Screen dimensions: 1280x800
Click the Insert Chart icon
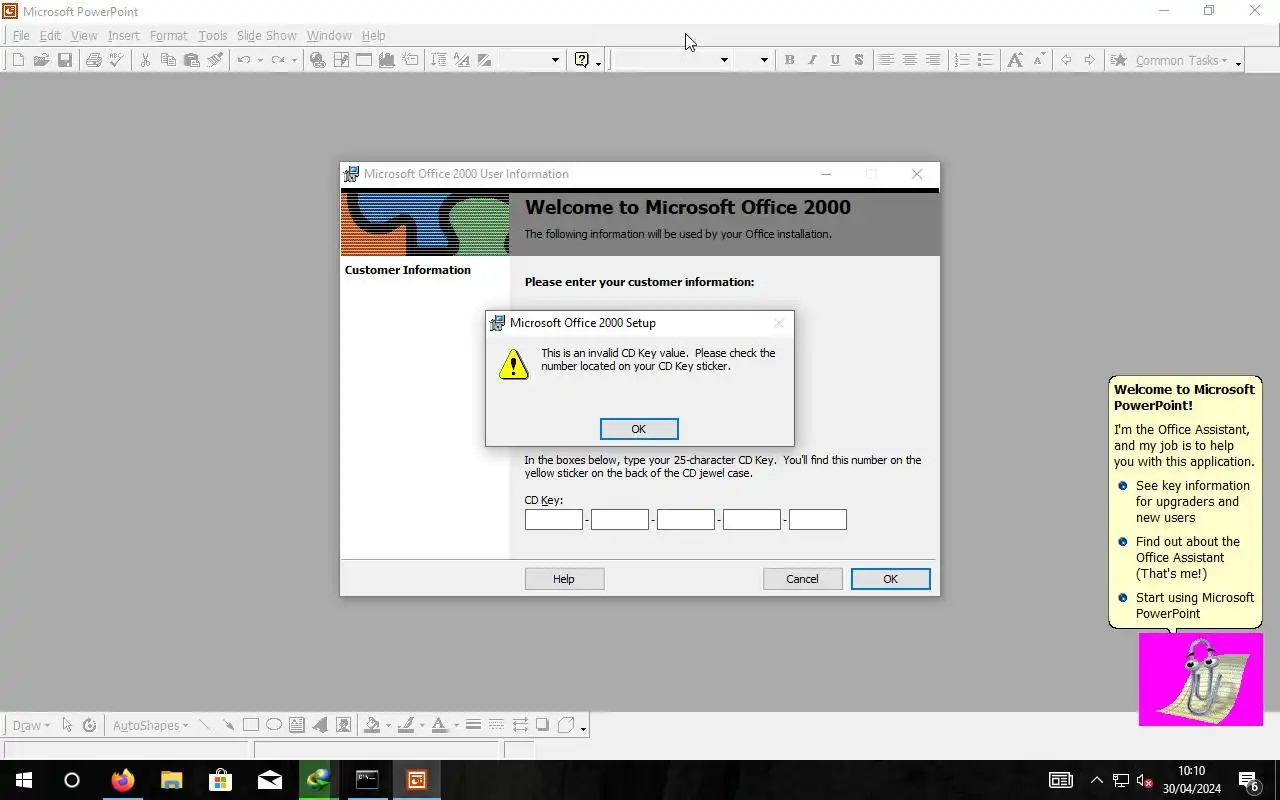(x=387, y=60)
